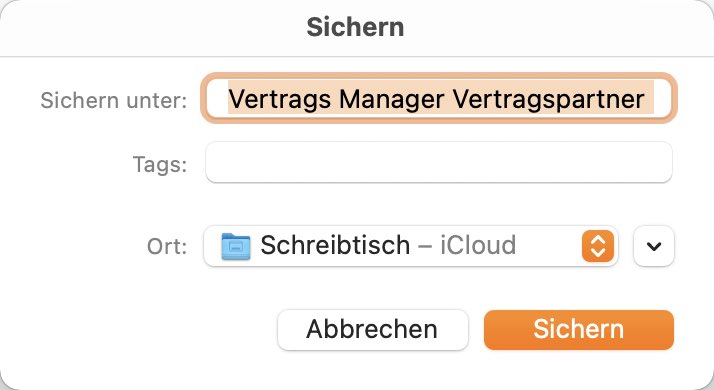
Task: Click the Sichern unter label
Action: point(114,100)
